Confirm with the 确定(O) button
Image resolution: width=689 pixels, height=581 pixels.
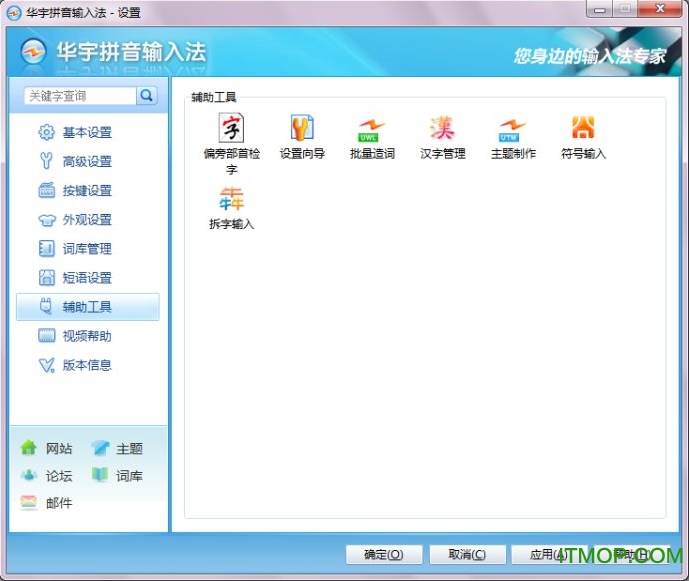[x=384, y=554]
